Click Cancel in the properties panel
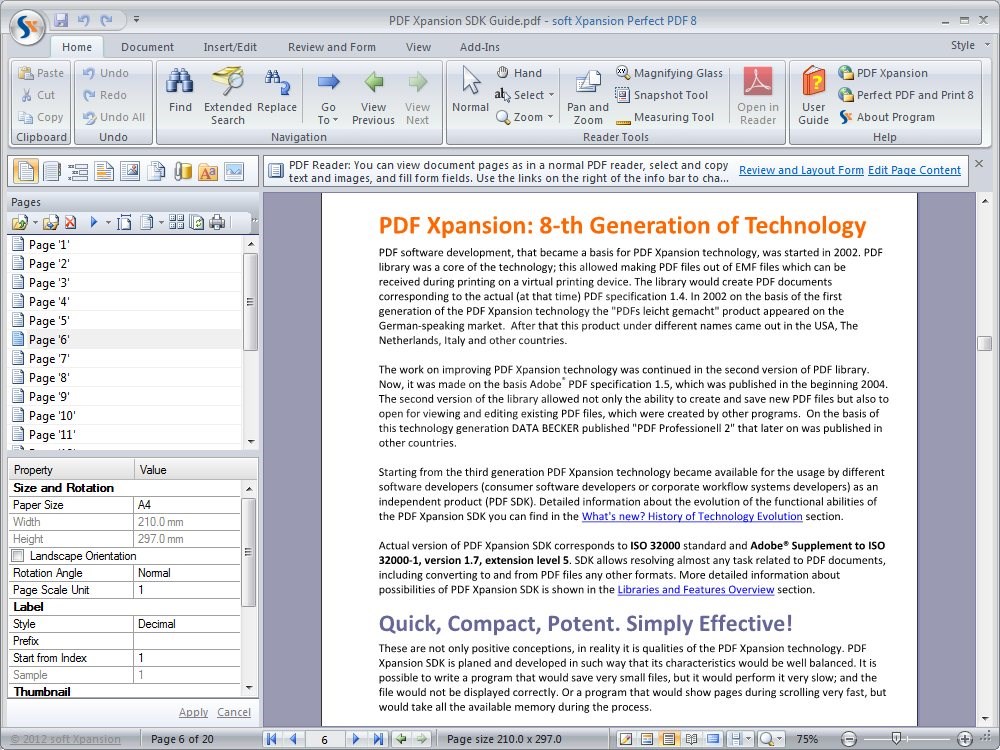This screenshot has height=750, width=1000. point(233,712)
